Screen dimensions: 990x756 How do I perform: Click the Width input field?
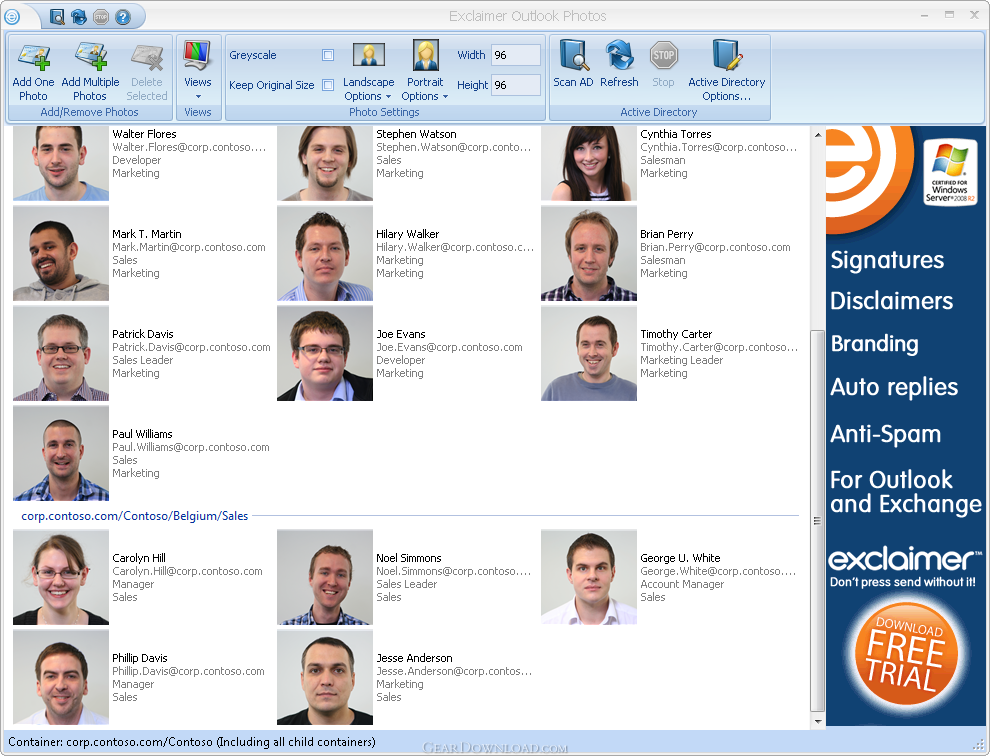(516, 55)
